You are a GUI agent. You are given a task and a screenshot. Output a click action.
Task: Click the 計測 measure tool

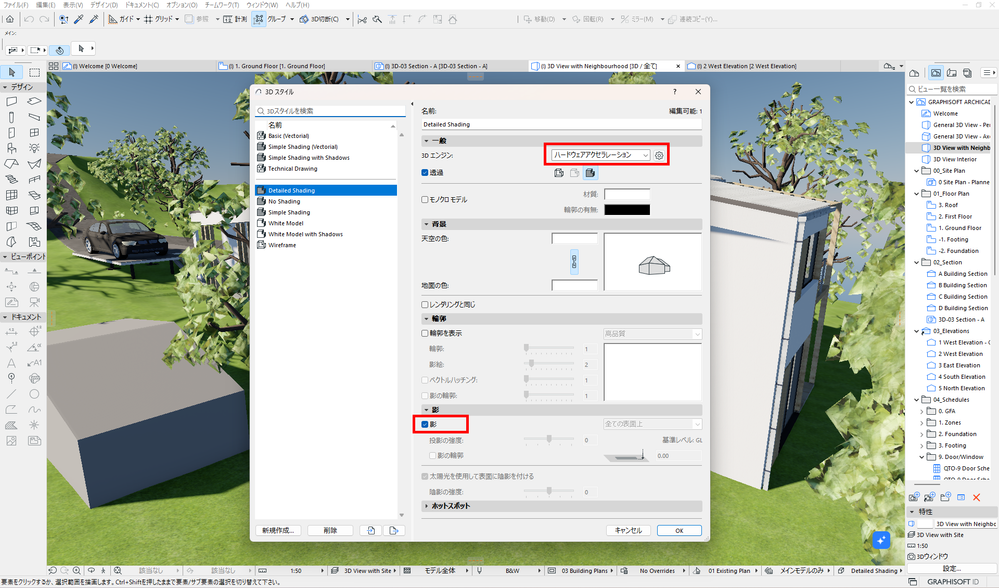point(235,19)
